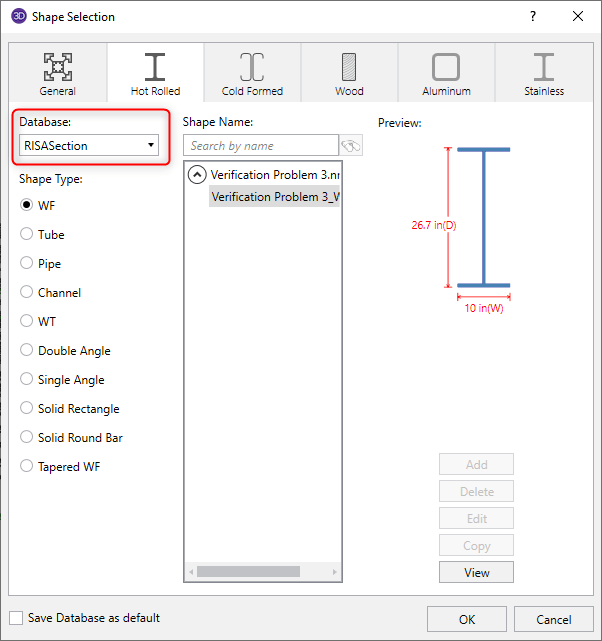Image resolution: width=602 pixels, height=641 pixels.
Task: Select Verification Problem 3_W shape entry
Action: pyautogui.click(x=275, y=197)
